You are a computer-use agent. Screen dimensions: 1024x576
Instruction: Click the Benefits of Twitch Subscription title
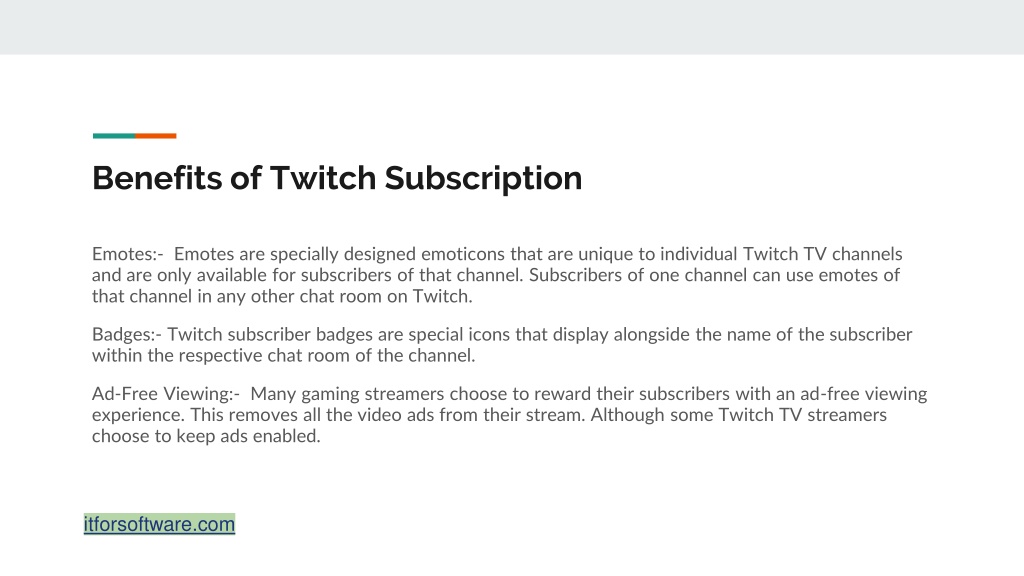(x=337, y=178)
